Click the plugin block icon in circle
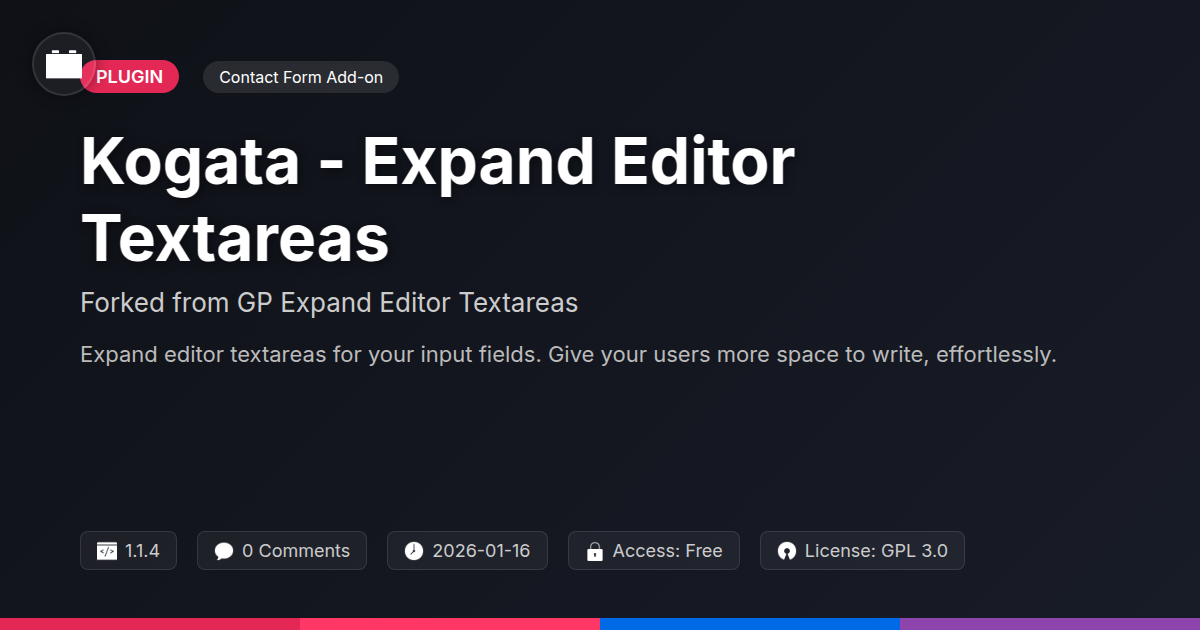 pyautogui.click(x=64, y=64)
